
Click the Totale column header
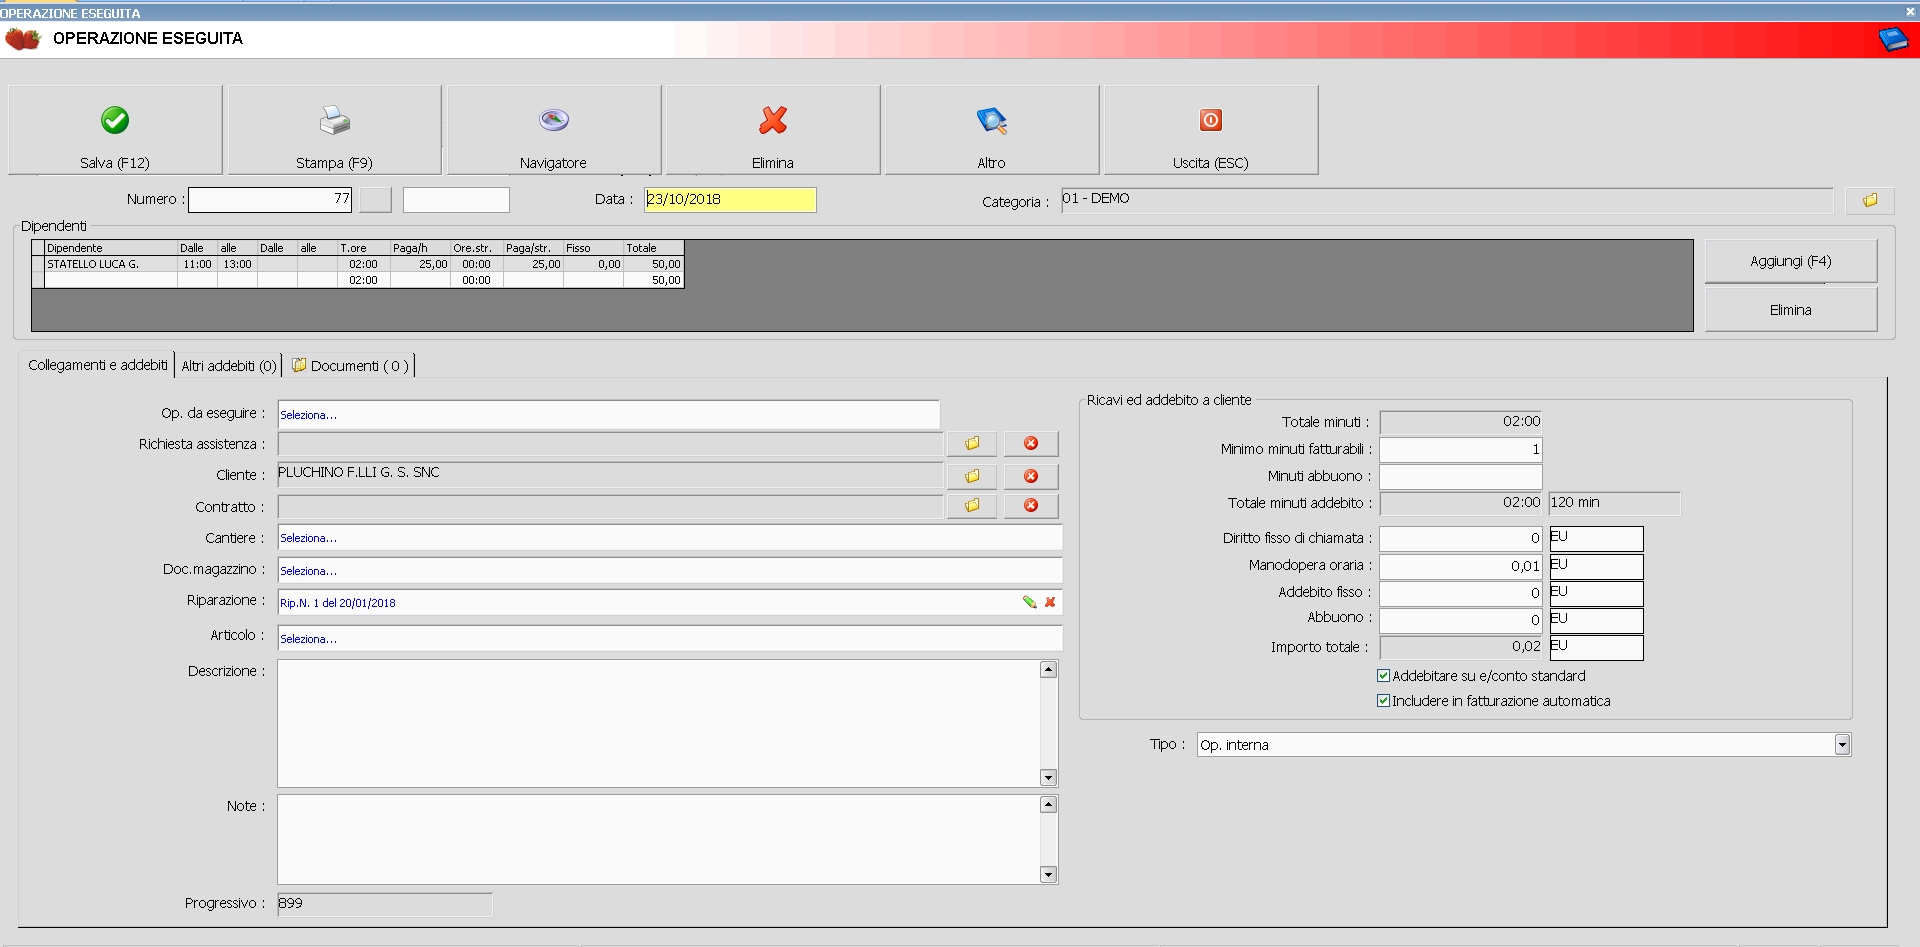(x=653, y=248)
